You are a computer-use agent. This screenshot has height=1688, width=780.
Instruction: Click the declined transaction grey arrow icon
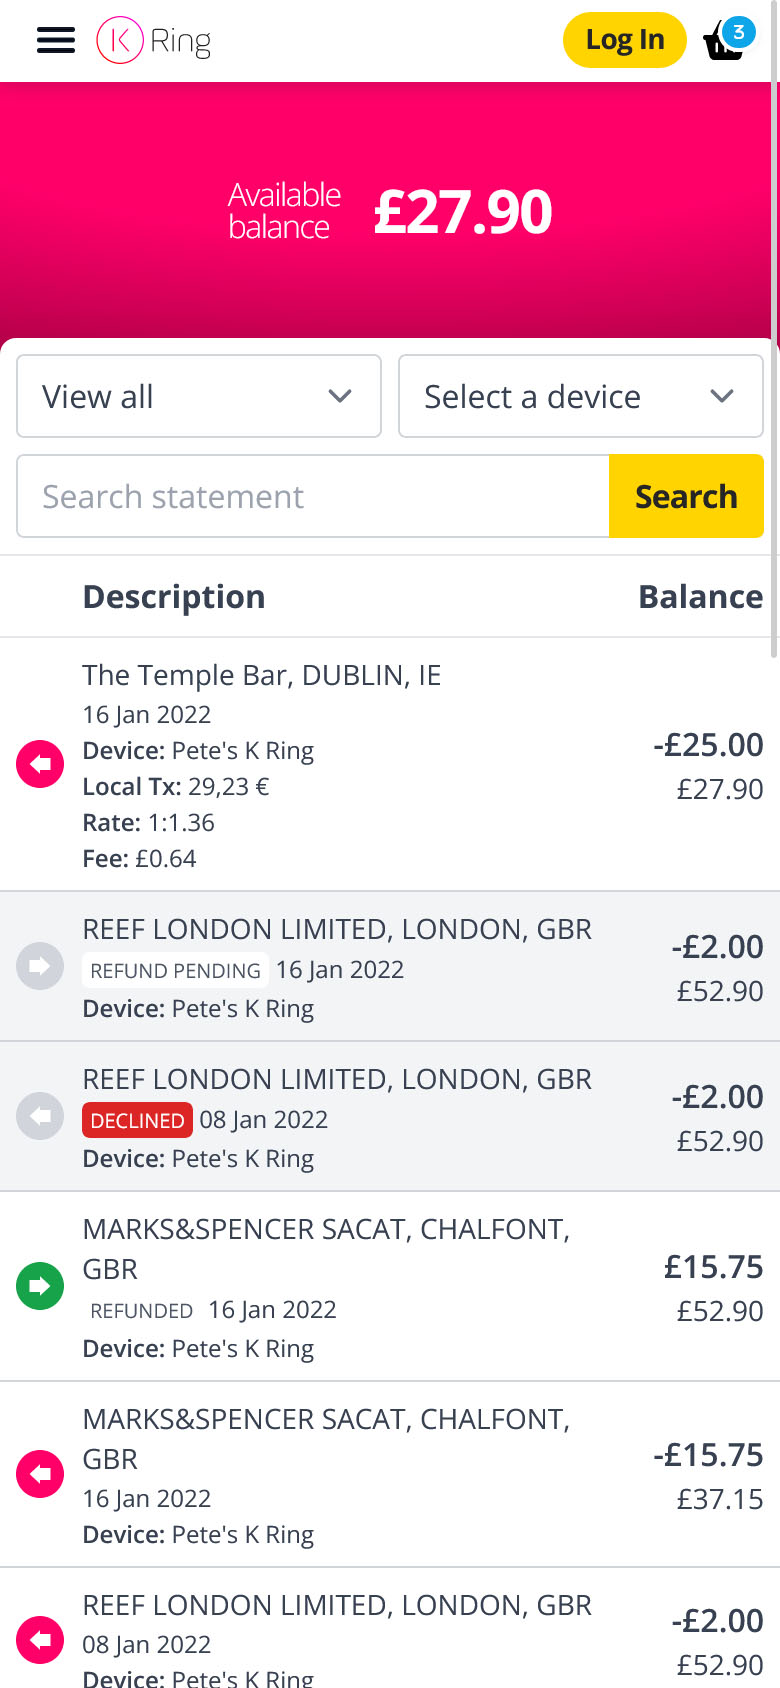40,1116
